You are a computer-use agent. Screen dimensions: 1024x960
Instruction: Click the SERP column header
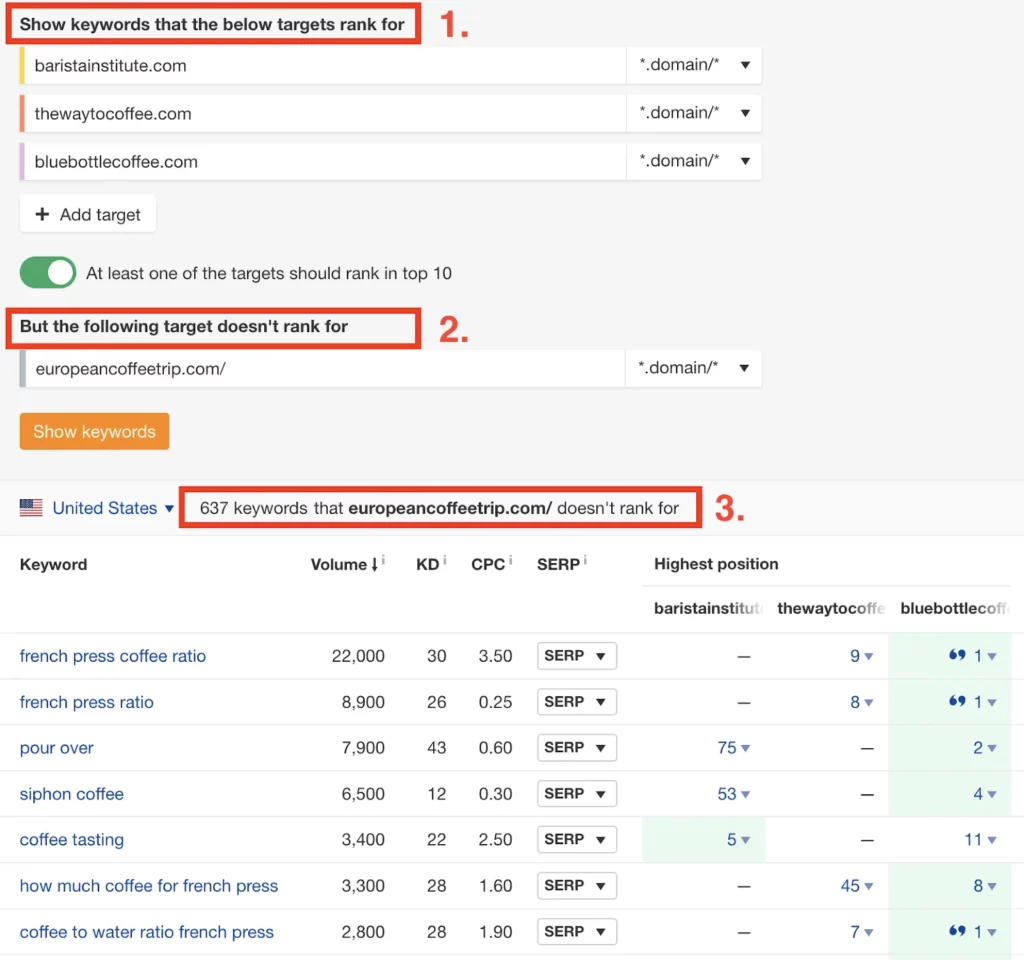tap(558, 564)
